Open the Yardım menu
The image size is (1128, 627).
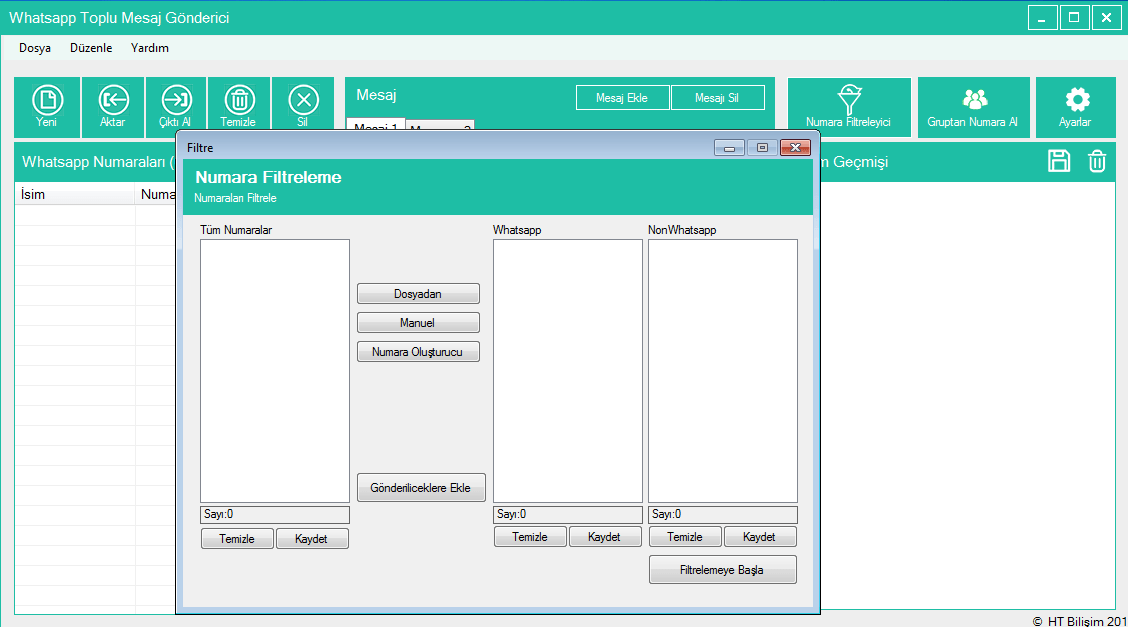(150, 48)
